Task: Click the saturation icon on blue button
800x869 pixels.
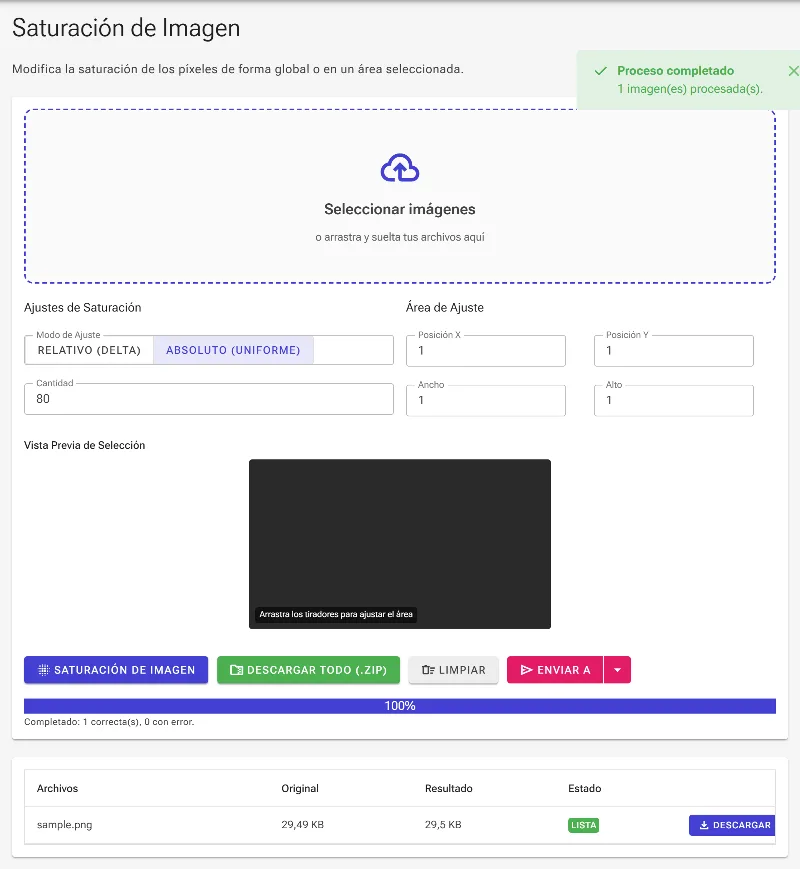Action: pyautogui.click(x=43, y=670)
